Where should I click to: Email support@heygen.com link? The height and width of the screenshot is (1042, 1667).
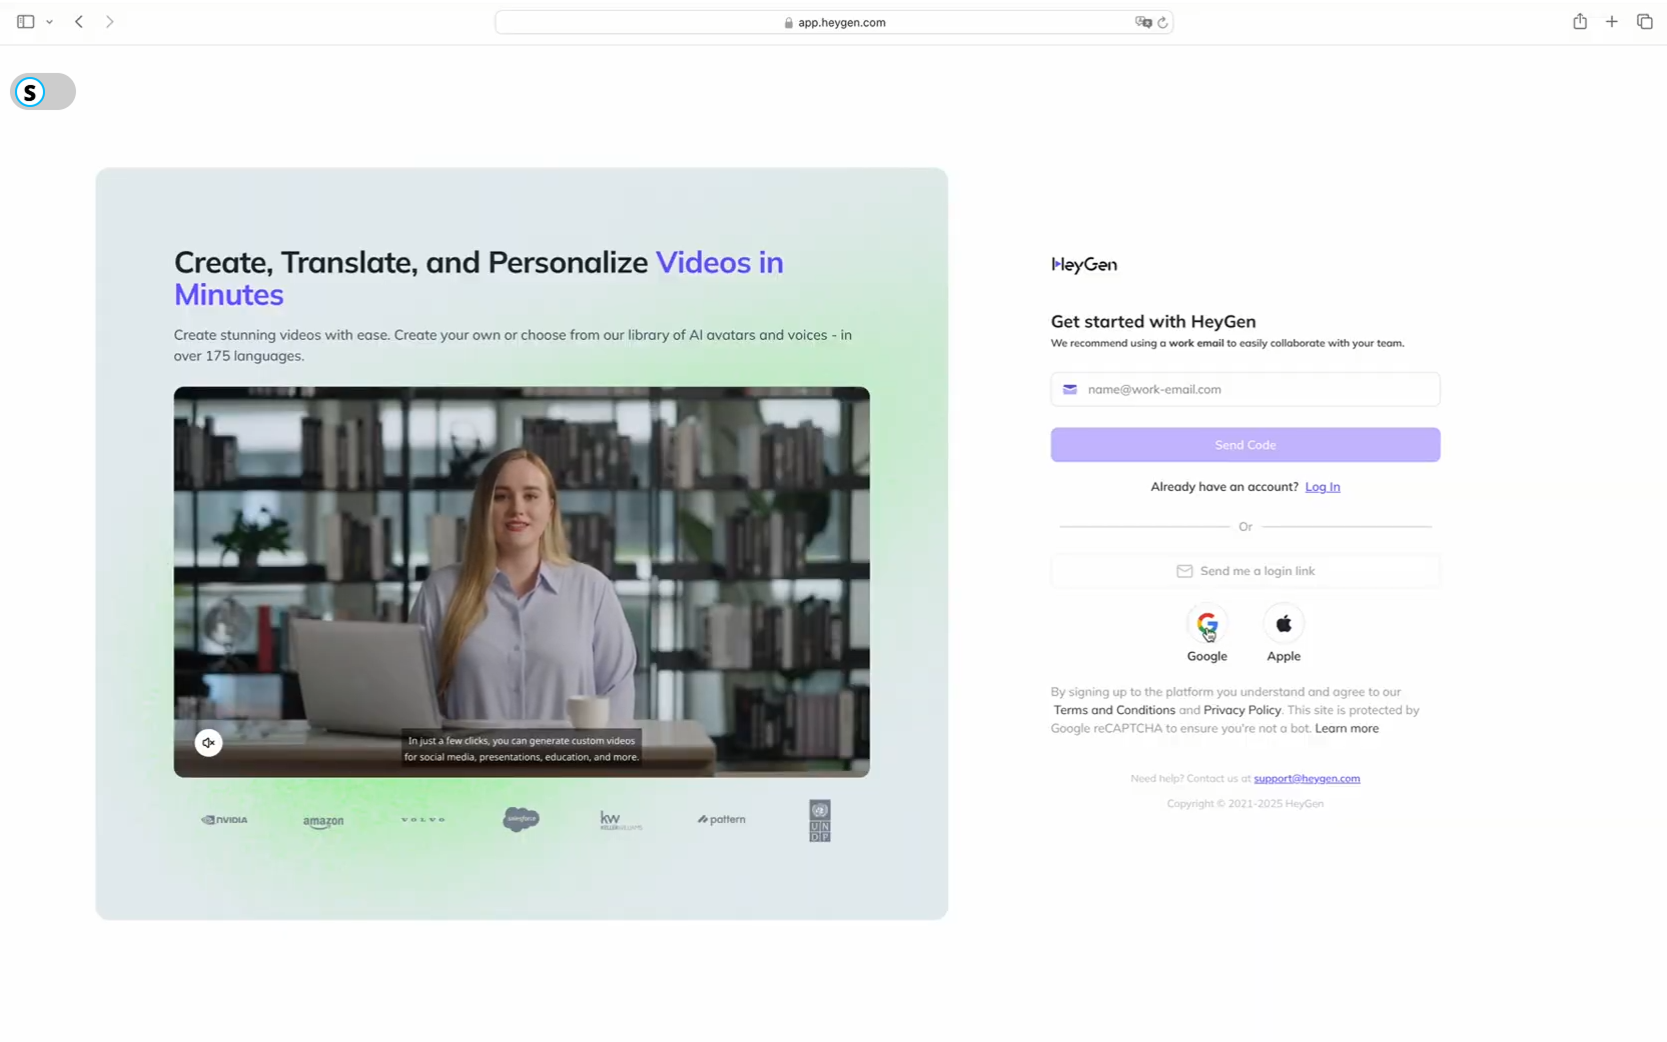click(1306, 778)
